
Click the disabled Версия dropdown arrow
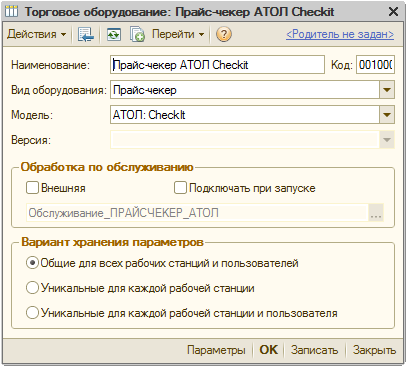pos(387,140)
